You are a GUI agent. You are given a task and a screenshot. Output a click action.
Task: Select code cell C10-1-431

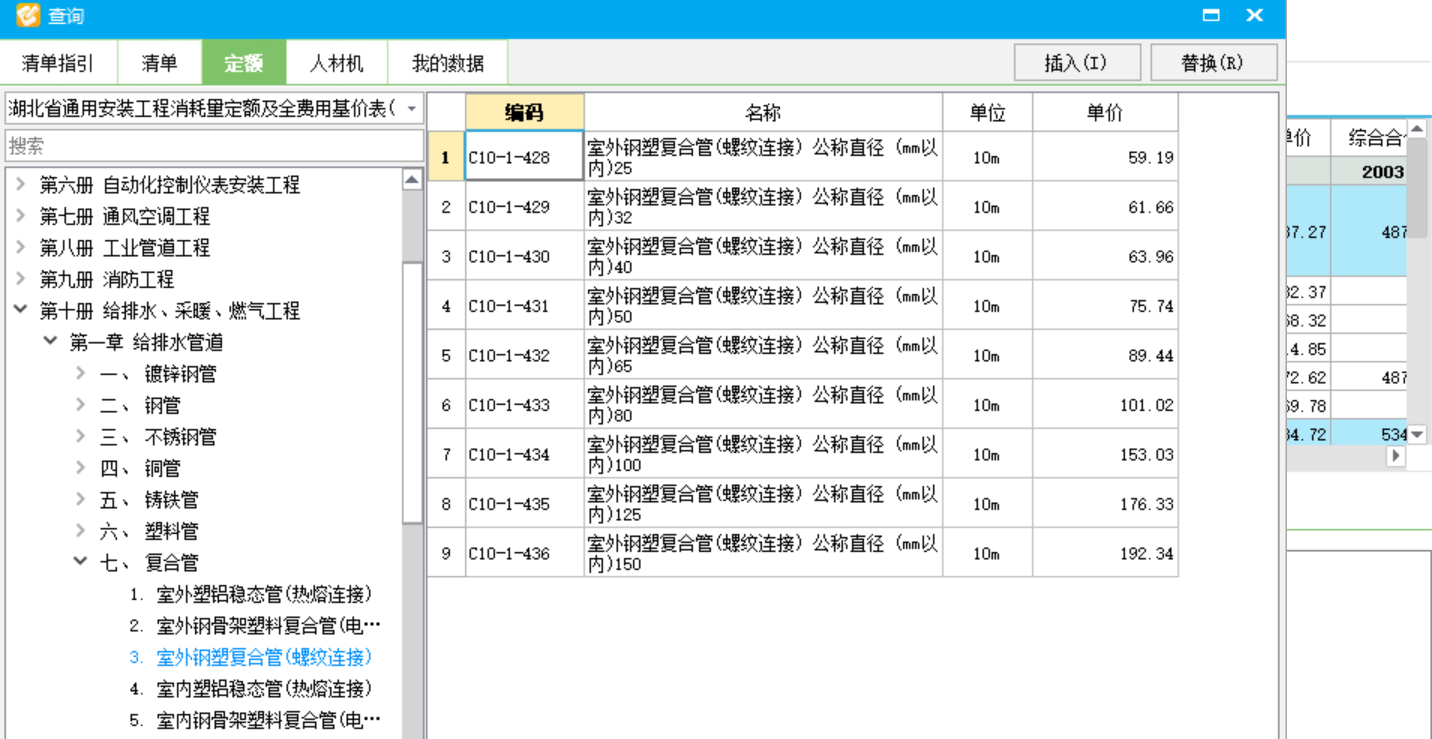coord(524,306)
